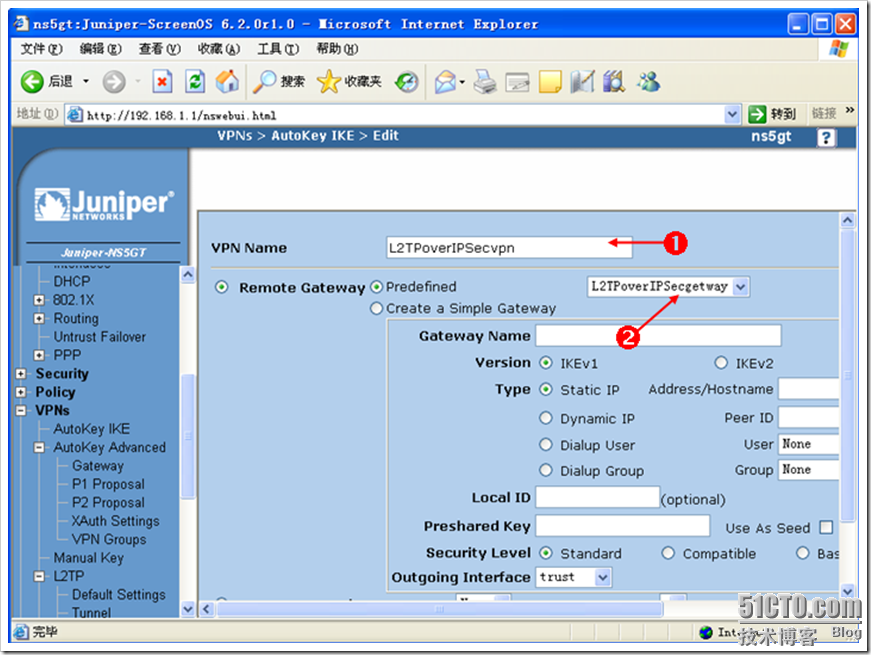Open the 工具(T) menu

point(278,49)
